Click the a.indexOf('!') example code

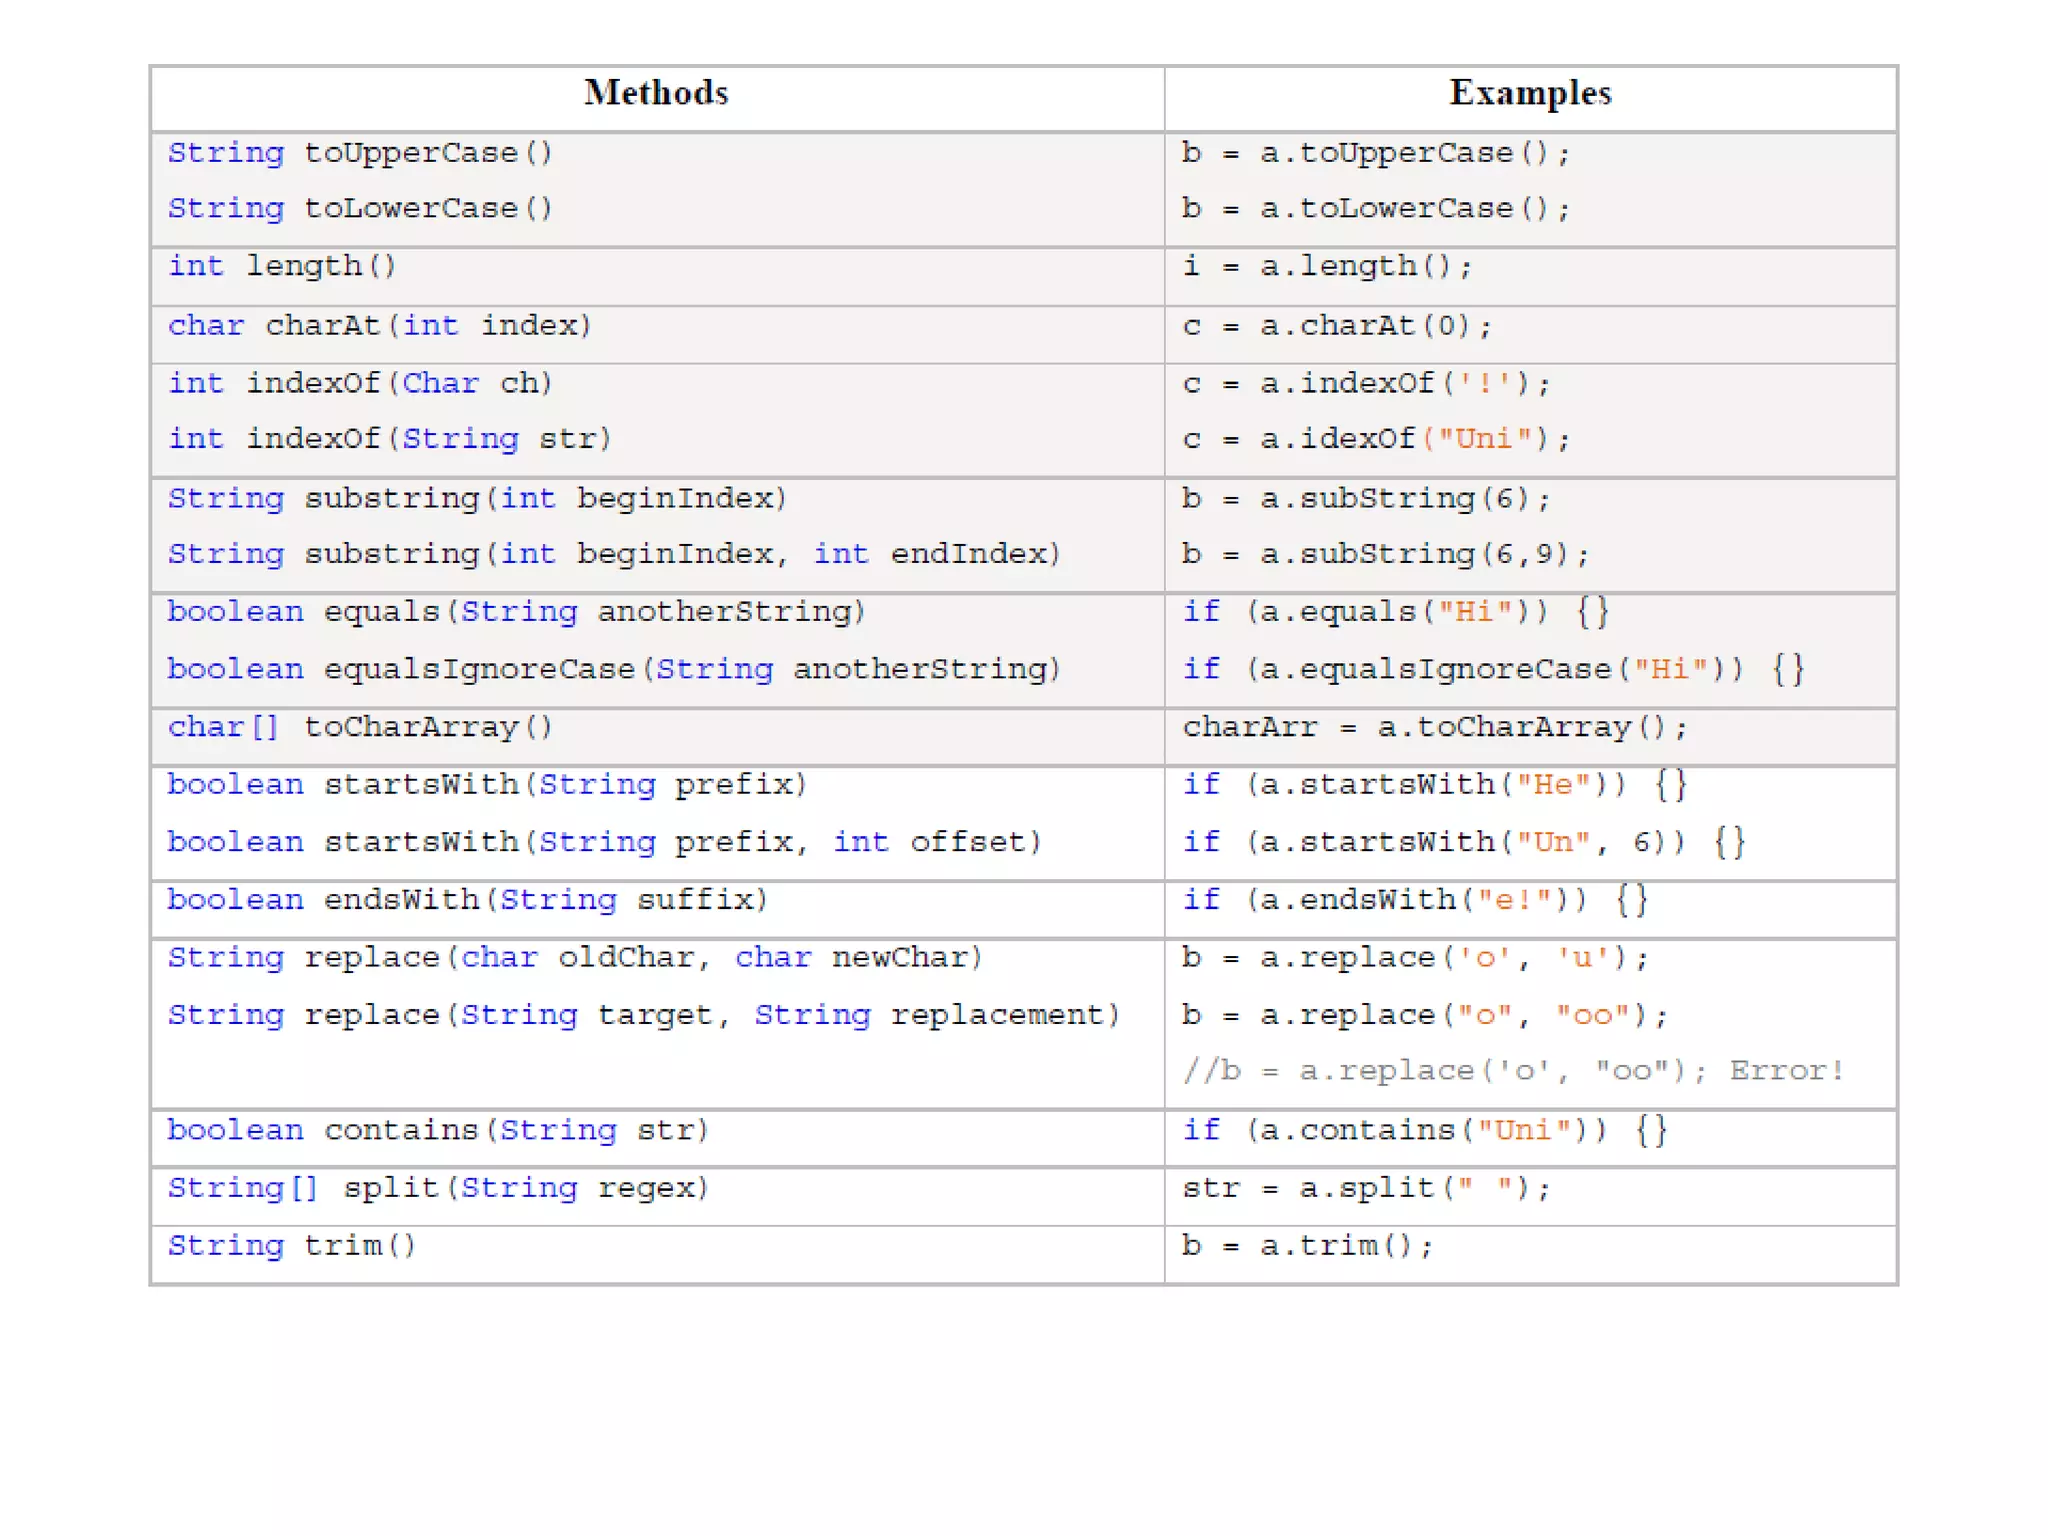(x=1366, y=384)
